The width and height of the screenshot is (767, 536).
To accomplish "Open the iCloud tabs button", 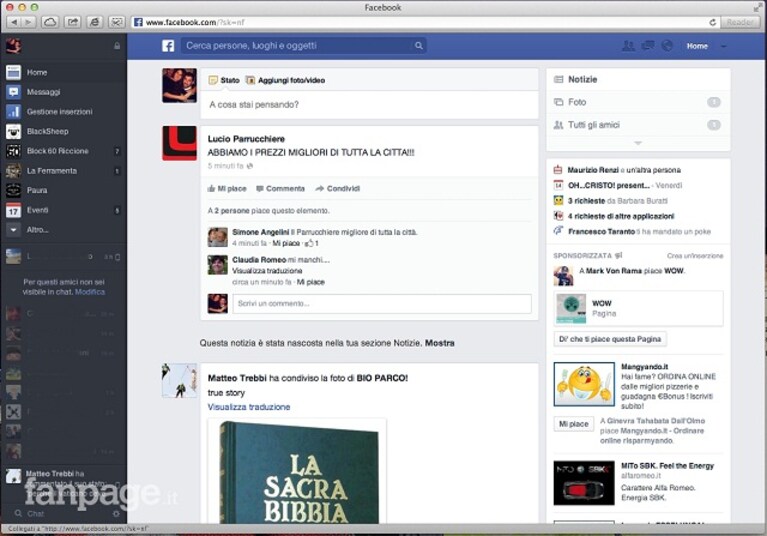I will coord(49,22).
